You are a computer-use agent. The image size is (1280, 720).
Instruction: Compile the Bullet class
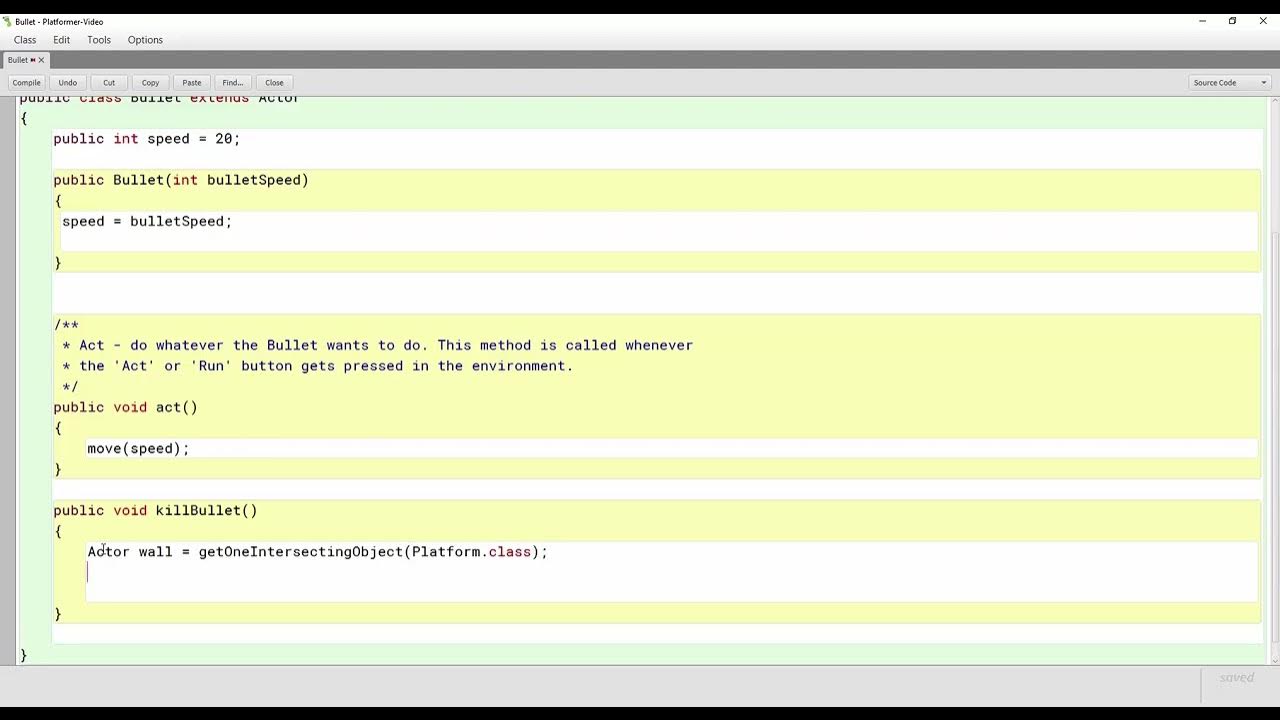coord(26,83)
